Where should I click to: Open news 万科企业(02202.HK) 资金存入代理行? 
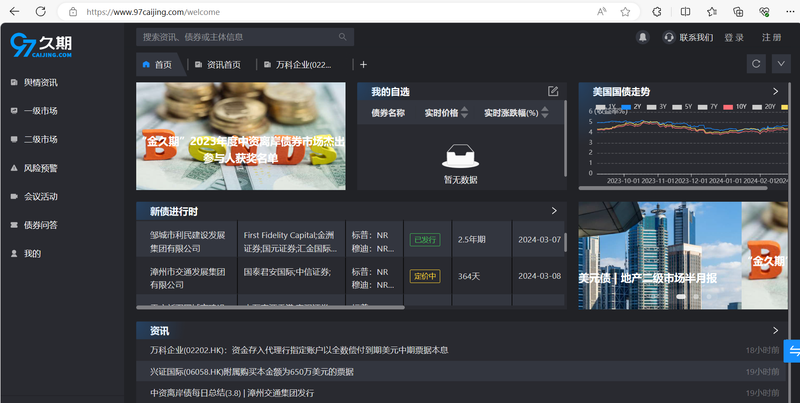pyautogui.click(x=299, y=350)
